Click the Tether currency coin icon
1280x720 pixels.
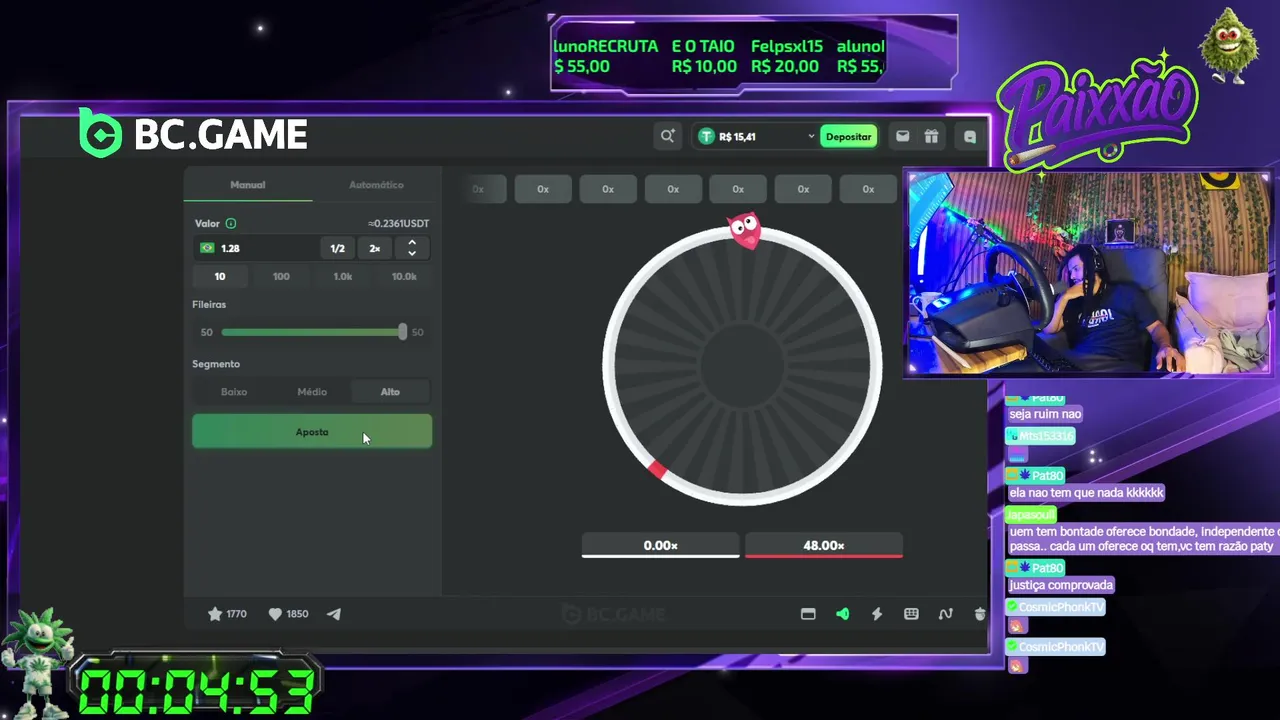[x=706, y=136]
